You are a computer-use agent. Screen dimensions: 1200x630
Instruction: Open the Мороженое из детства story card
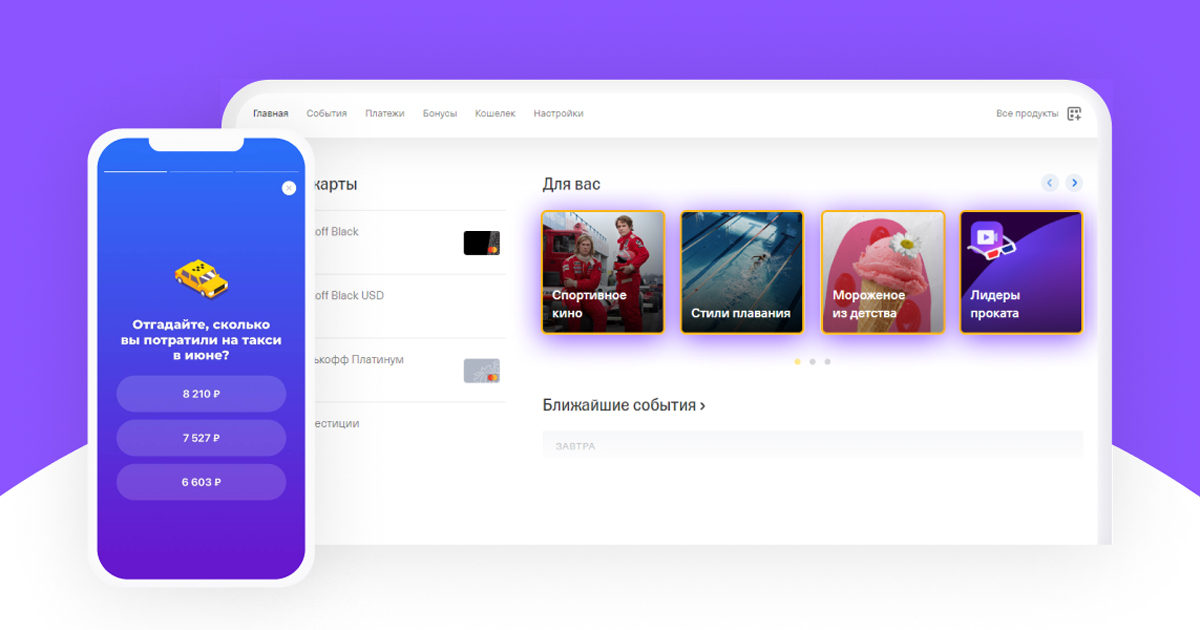pyautogui.click(x=882, y=272)
